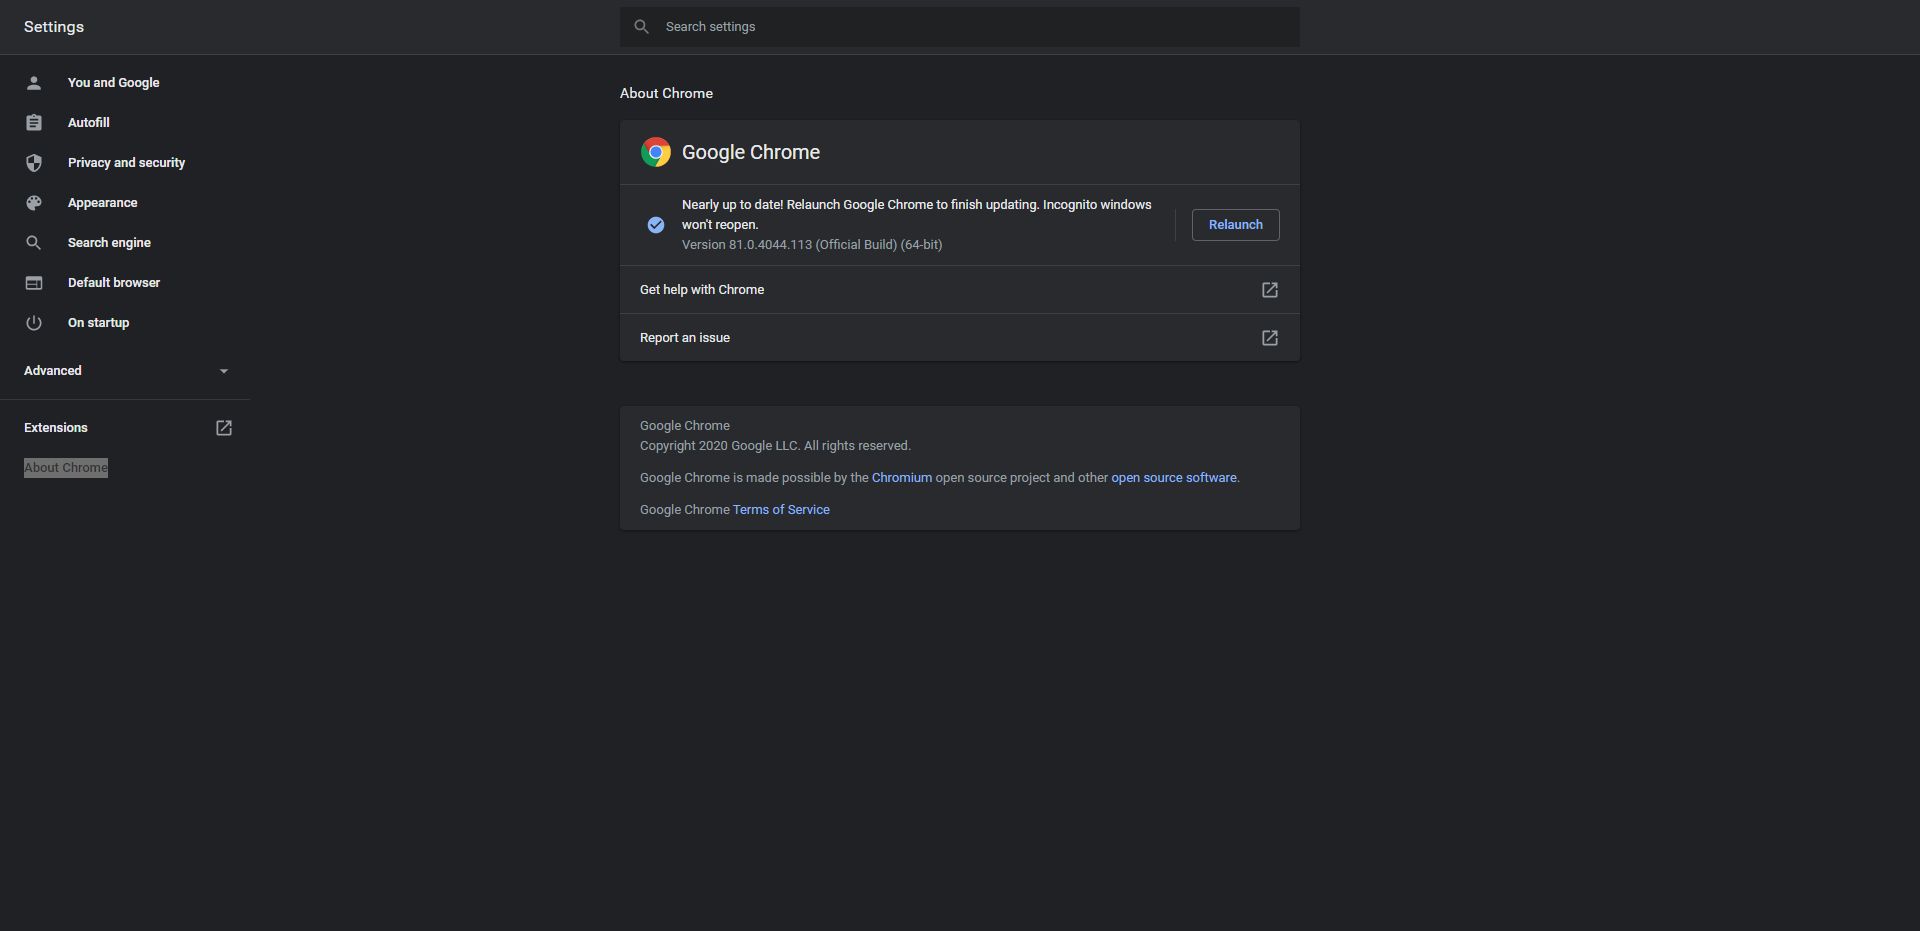
Task: Follow the Chromium project link
Action: click(901, 478)
